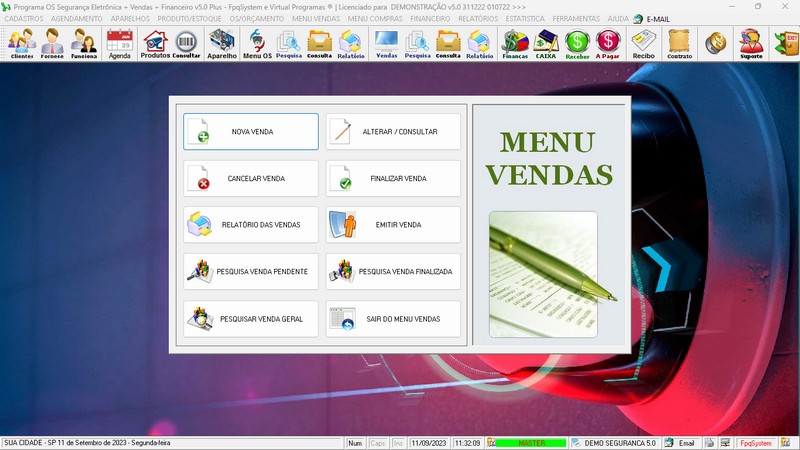This screenshot has width=800, height=450.
Task: Open the APARELHOS menu
Action: tap(130, 18)
